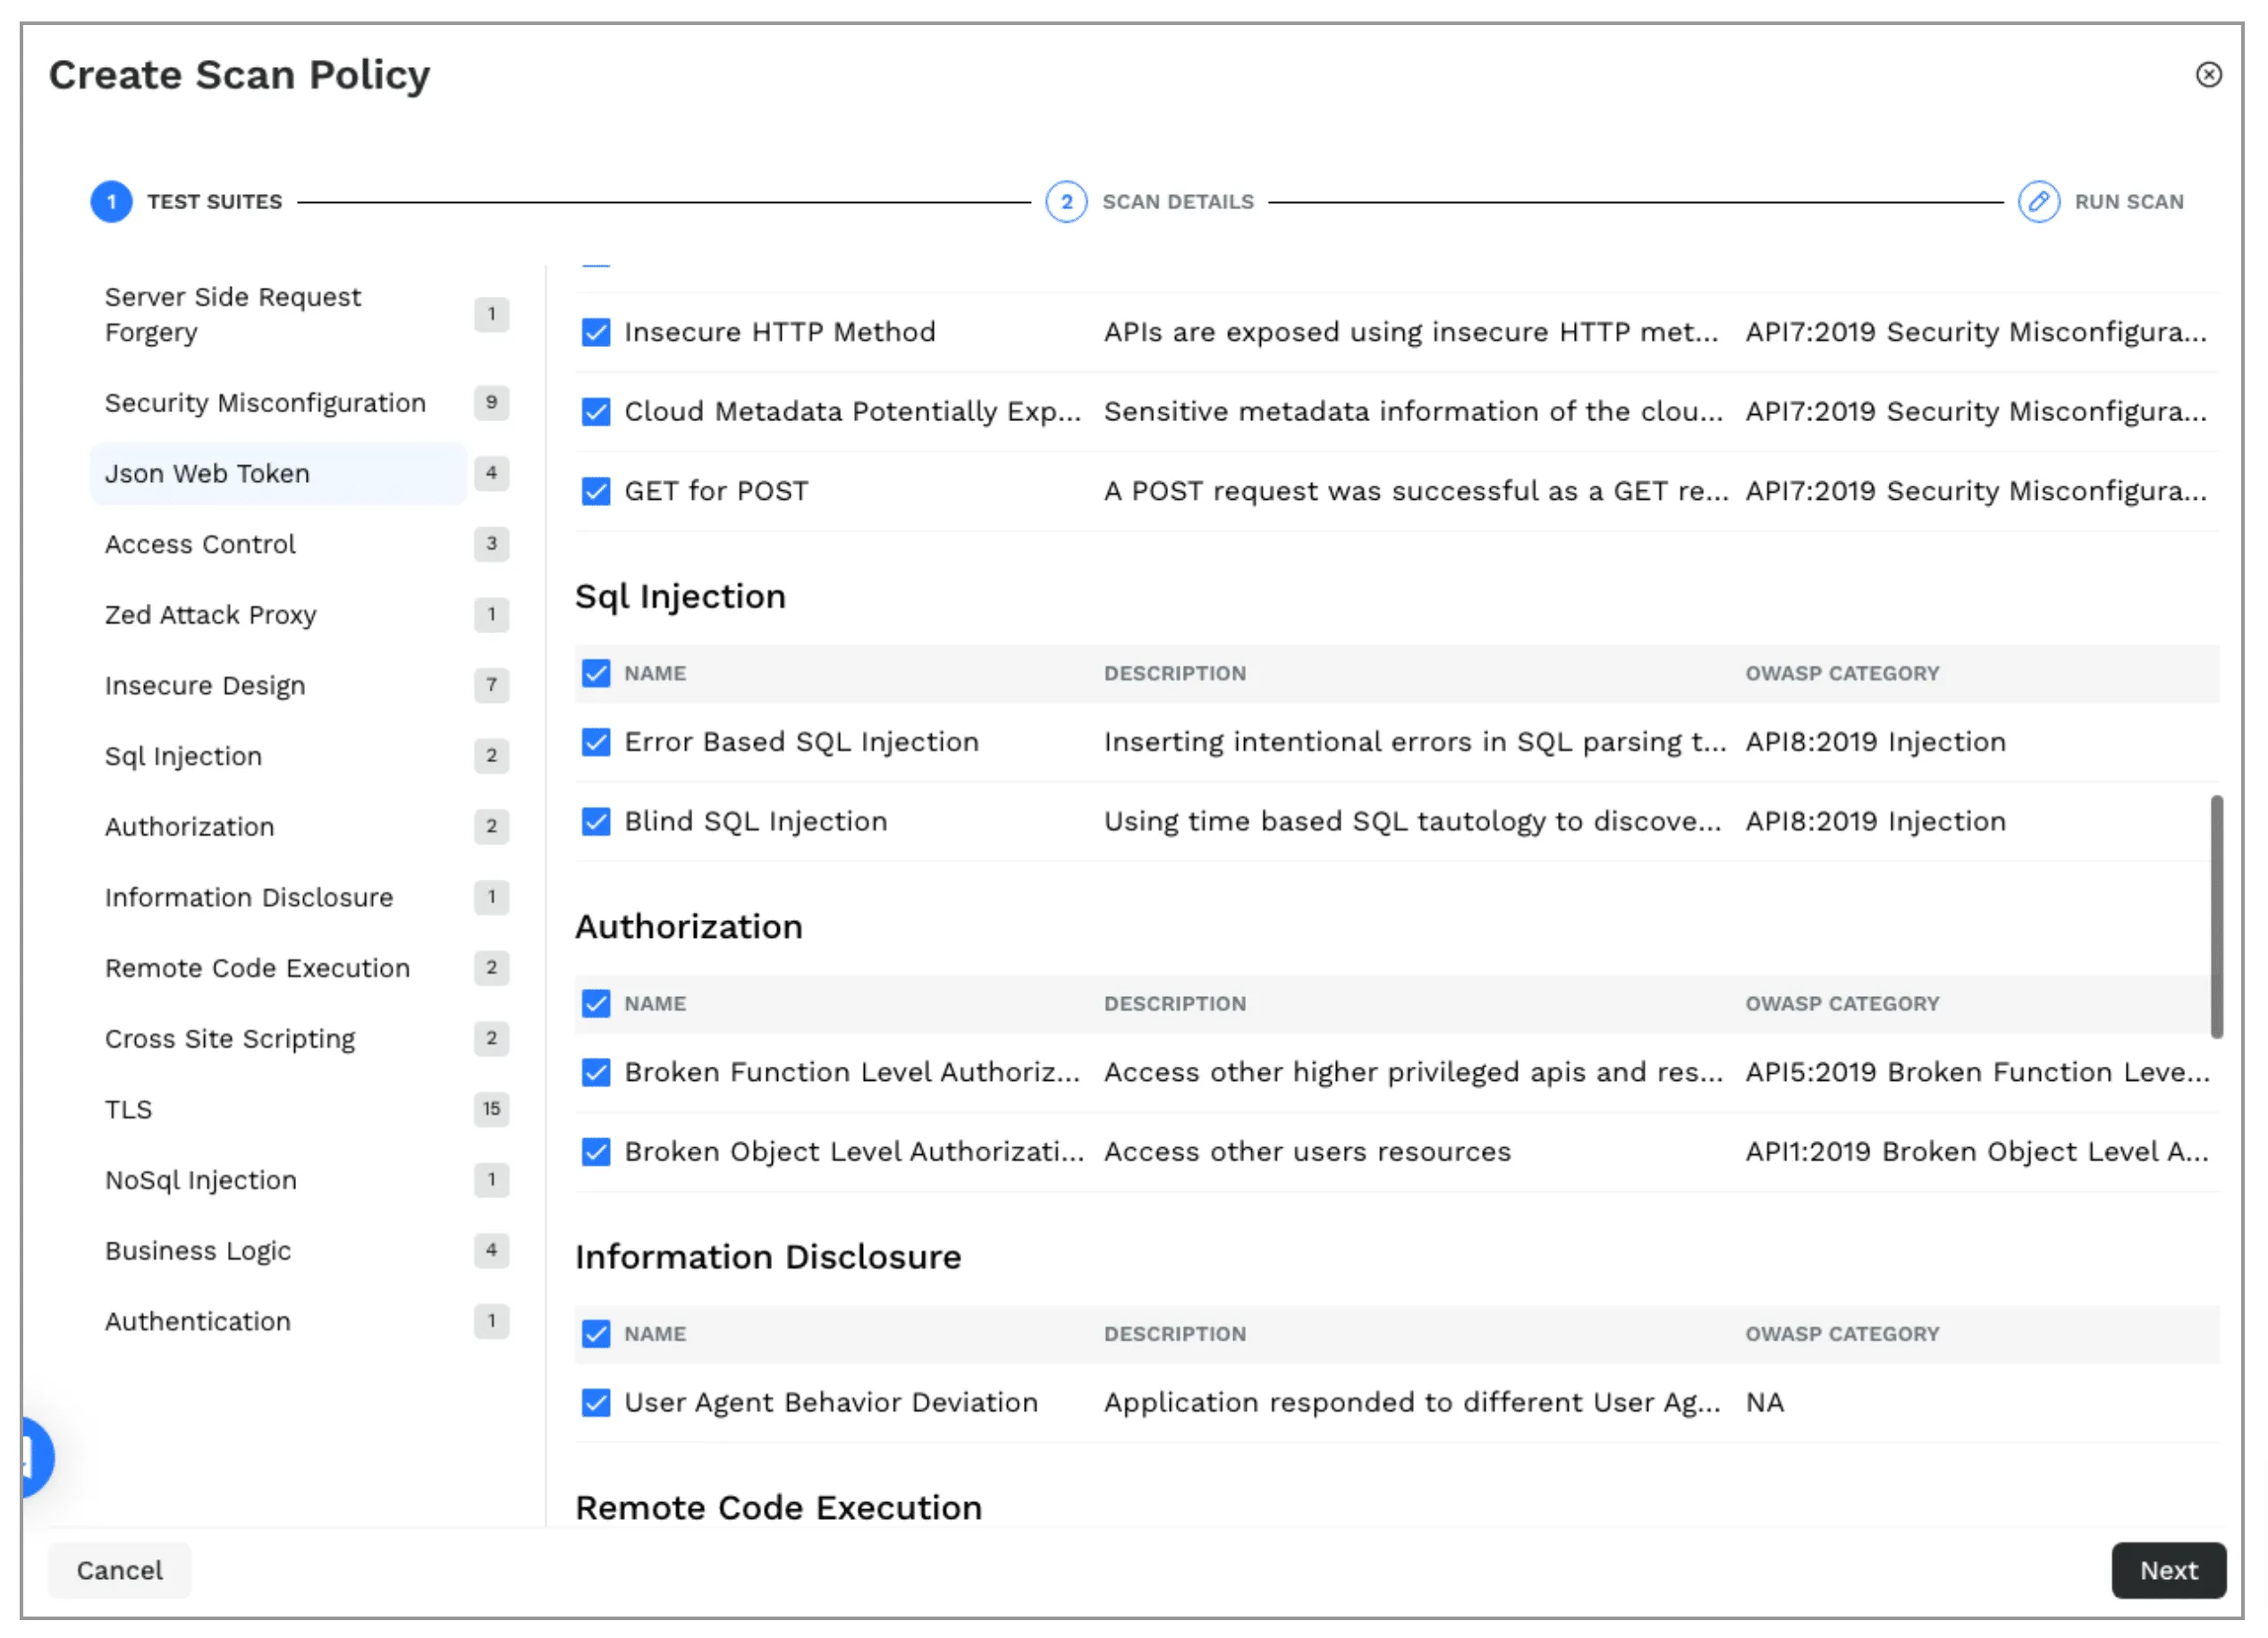Click 'Access other users resources' description

tap(1307, 1152)
